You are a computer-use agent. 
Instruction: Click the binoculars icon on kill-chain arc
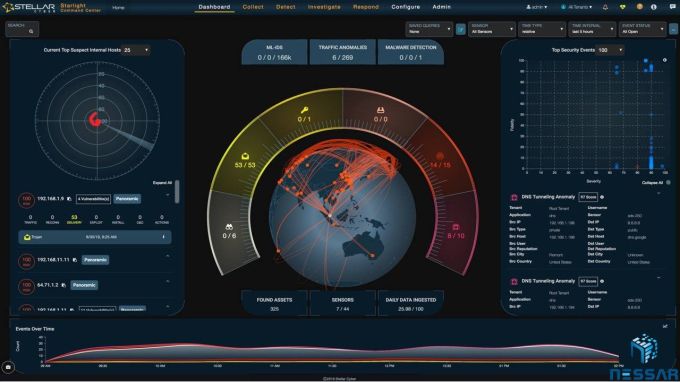[229, 227]
